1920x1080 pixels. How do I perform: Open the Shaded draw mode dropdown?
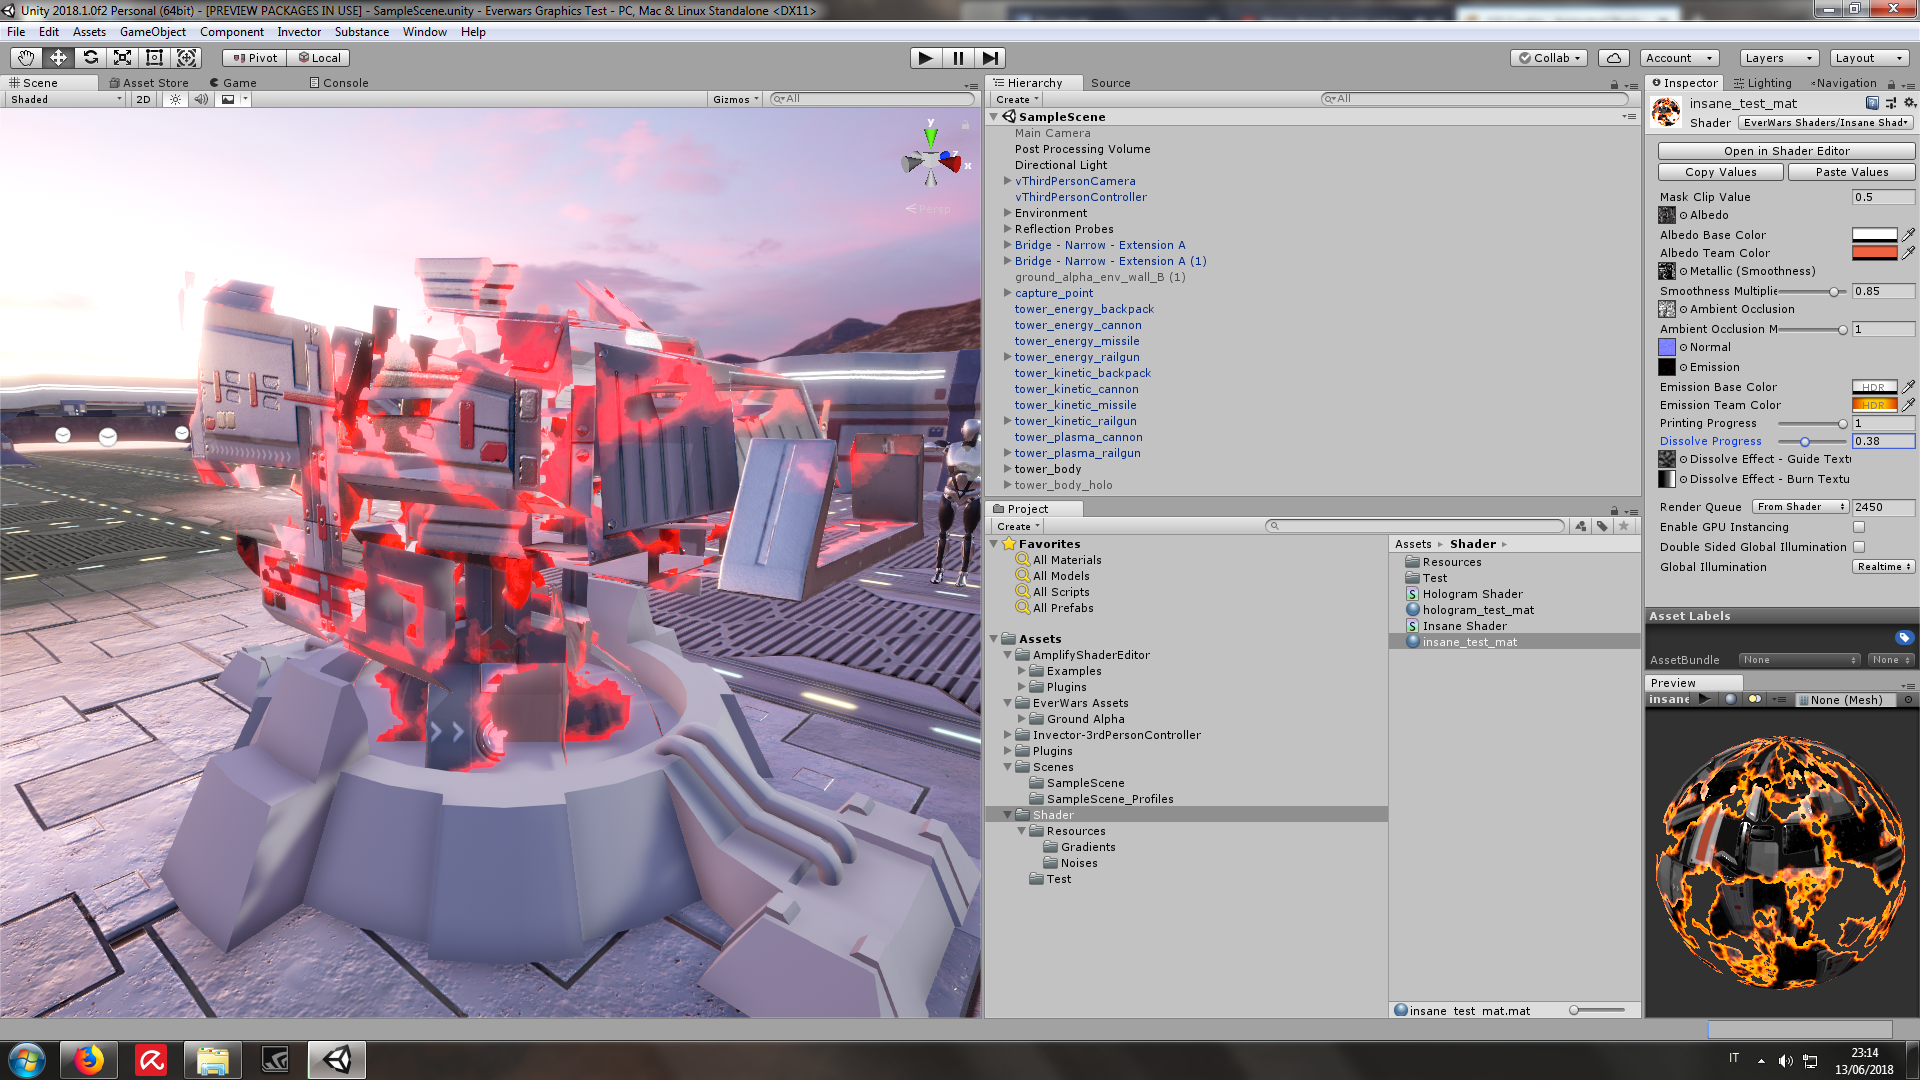point(65,99)
